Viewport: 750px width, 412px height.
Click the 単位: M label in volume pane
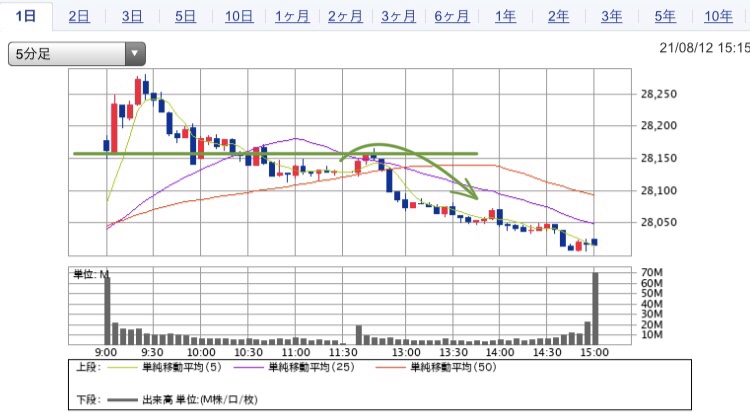[91, 275]
